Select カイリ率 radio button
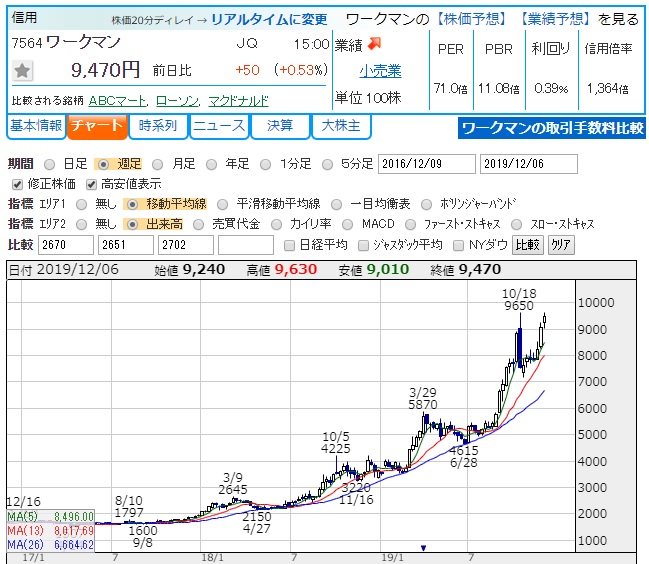Screen dimensions: 649x564 (276, 224)
